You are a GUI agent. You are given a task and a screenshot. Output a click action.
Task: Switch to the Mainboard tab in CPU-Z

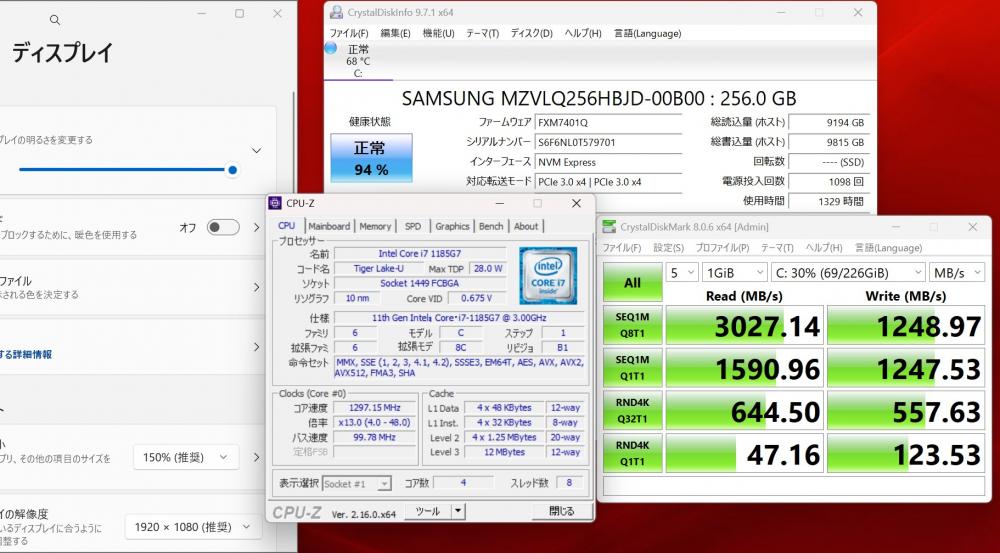(x=329, y=226)
